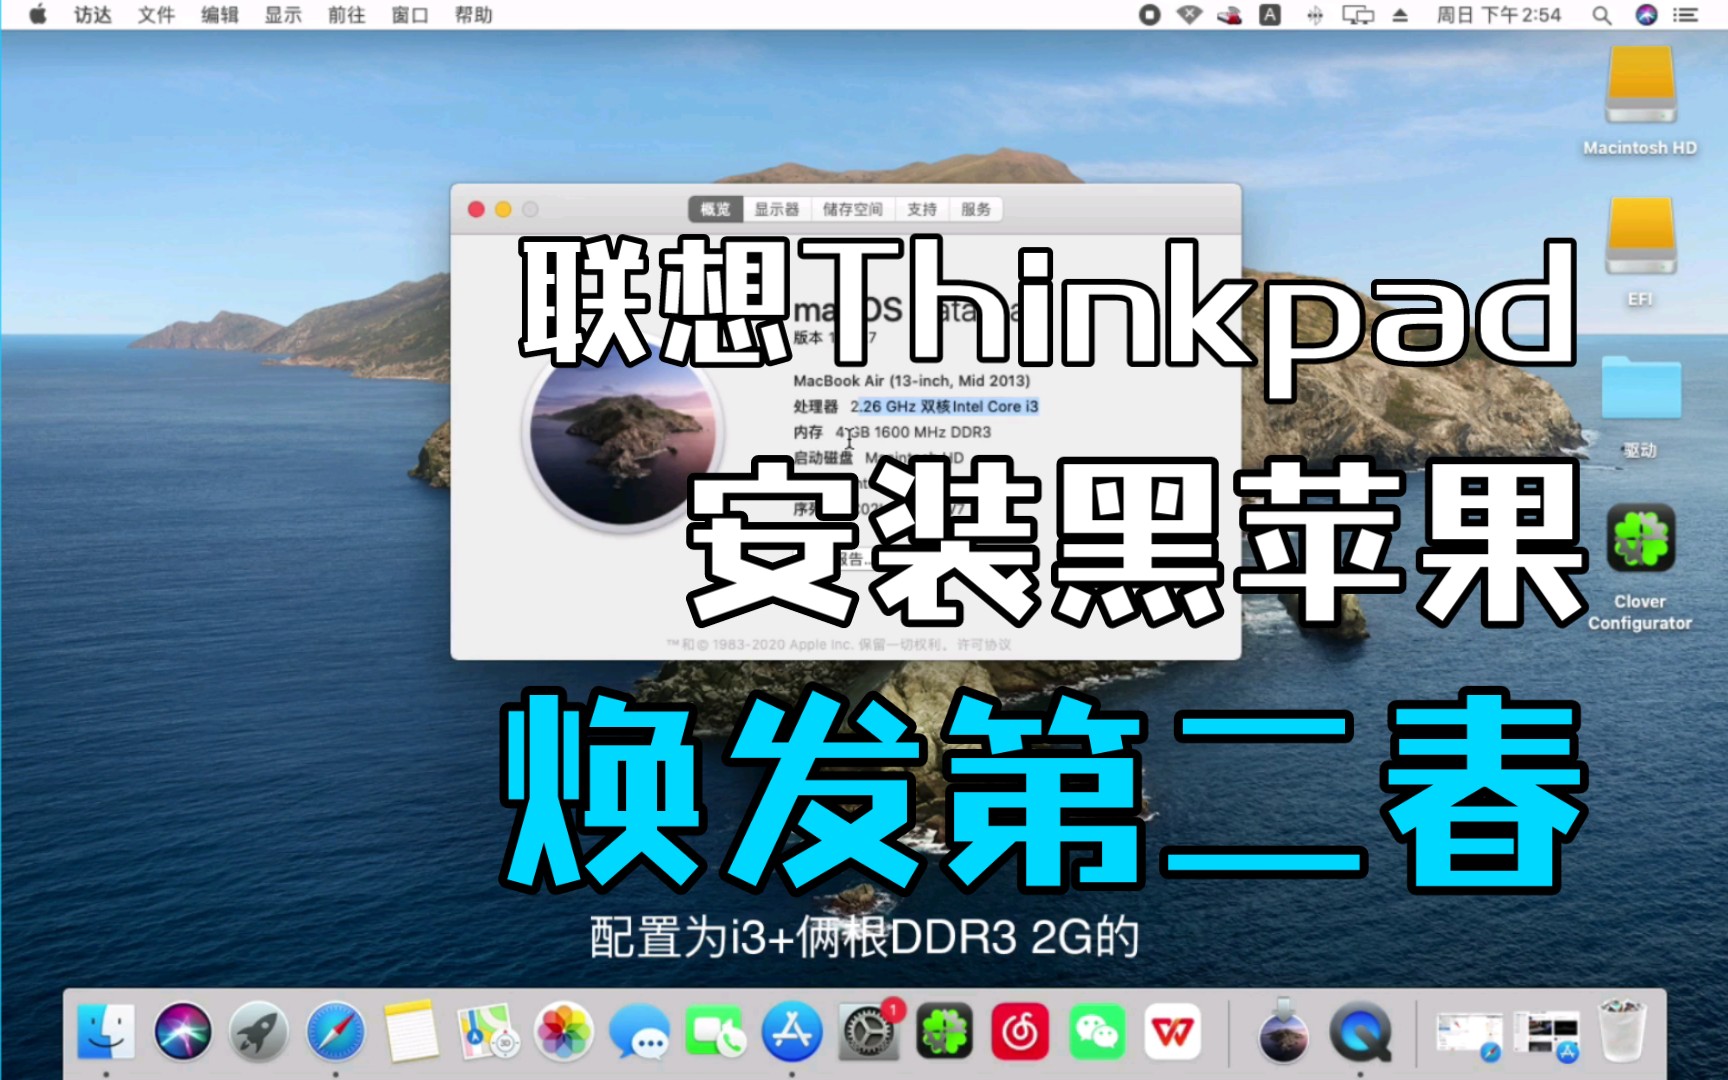Viewport: 1728px width, 1080px height.
Task: Open FaceTime app in the Dock
Action: click(x=716, y=1031)
